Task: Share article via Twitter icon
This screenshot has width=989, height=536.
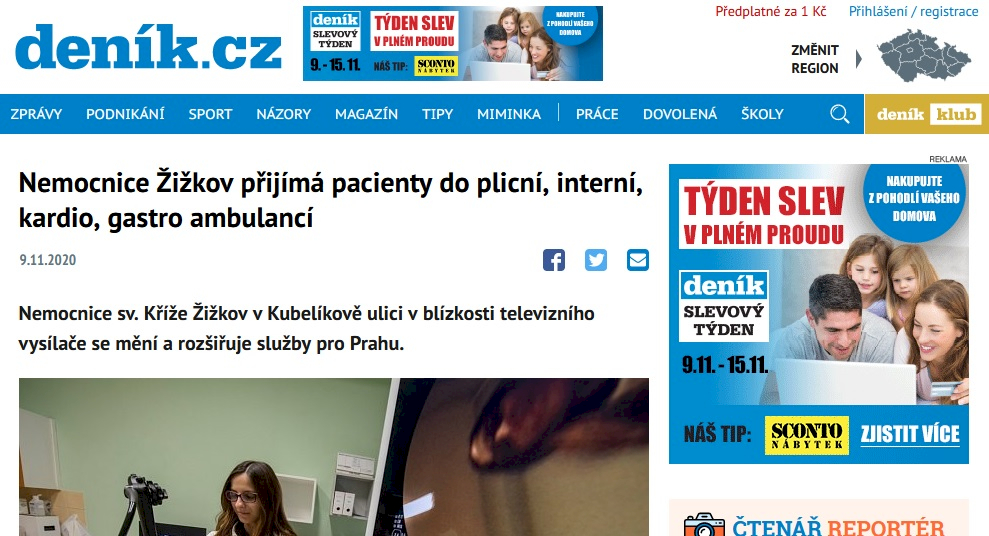Action: coord(595,260)
